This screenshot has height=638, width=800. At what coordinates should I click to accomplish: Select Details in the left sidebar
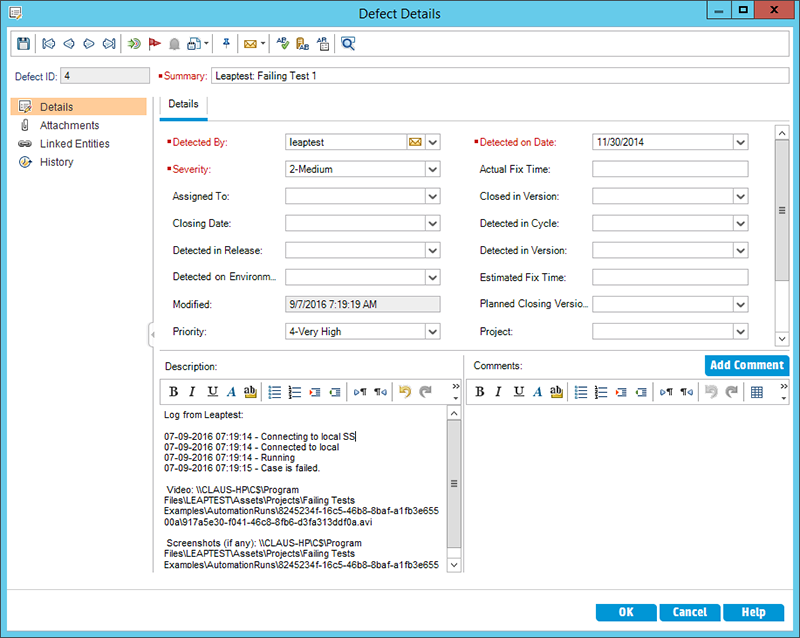tap(79, 107)
